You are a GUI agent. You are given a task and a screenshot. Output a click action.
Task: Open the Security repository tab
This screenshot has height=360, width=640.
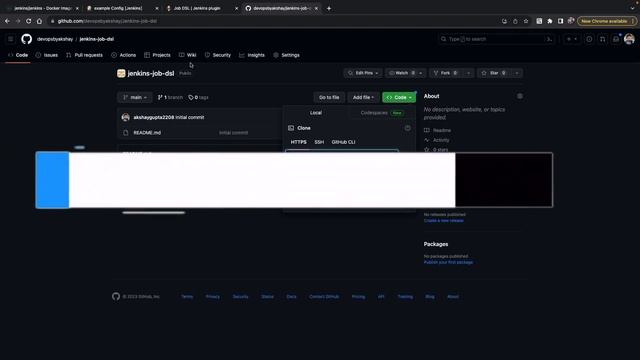pyautogui.click(x=218, y=55)
